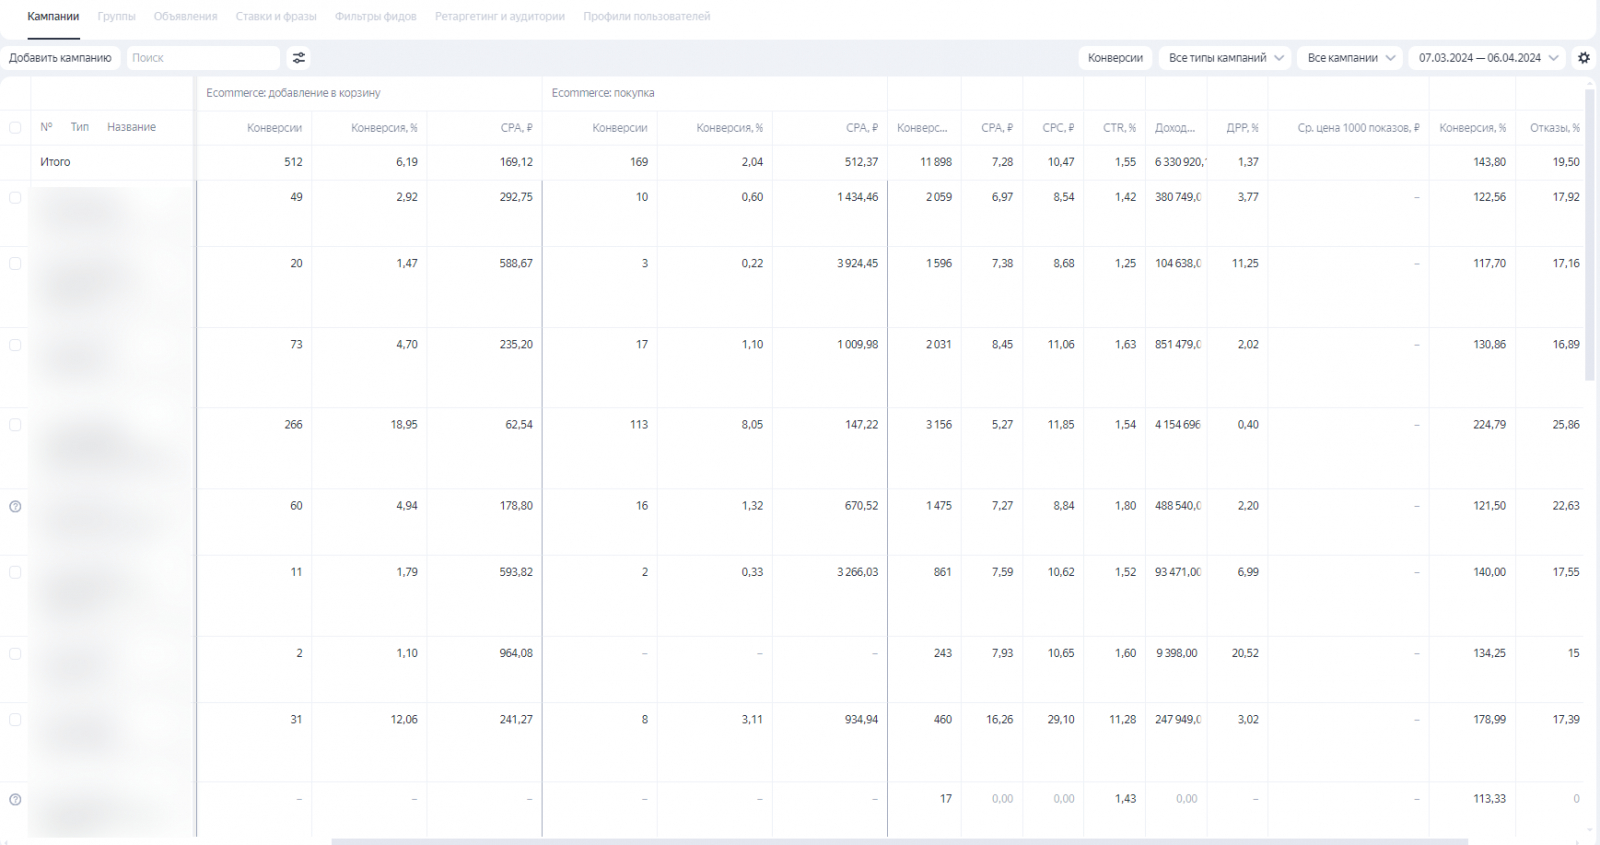Click the Добавить кампанию button
Image resolution: width=1600 pixels, height=845 pixels.
coord(60,58)
